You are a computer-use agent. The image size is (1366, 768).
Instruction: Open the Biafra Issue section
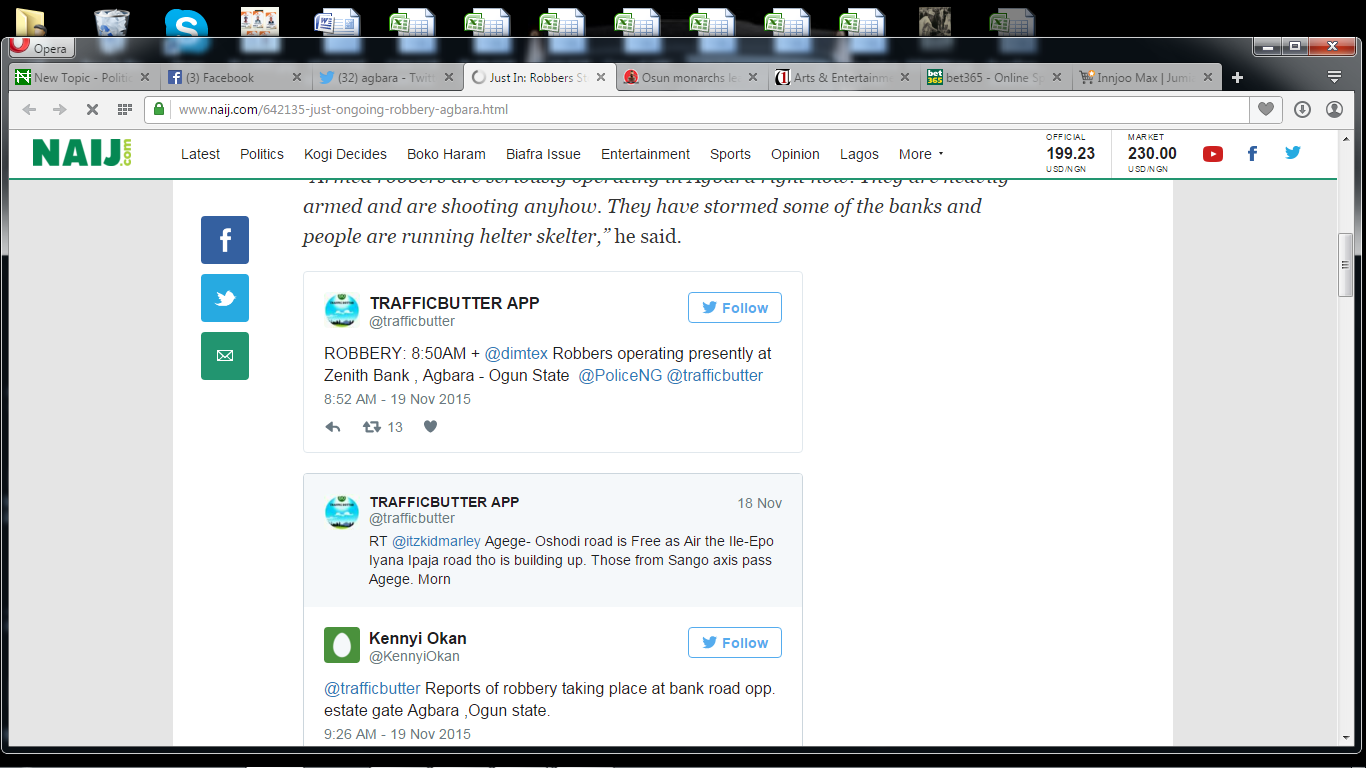[543, 154]
